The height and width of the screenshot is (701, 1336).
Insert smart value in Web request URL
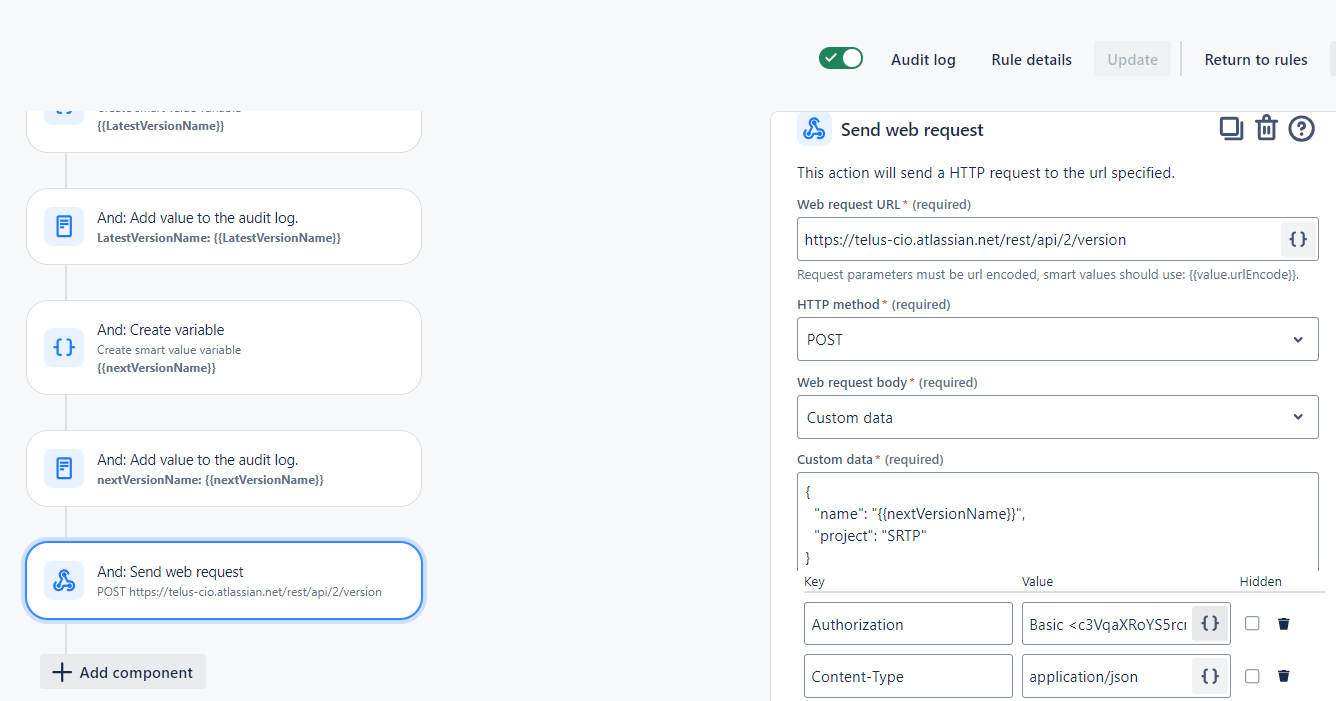coord(1298,240)
